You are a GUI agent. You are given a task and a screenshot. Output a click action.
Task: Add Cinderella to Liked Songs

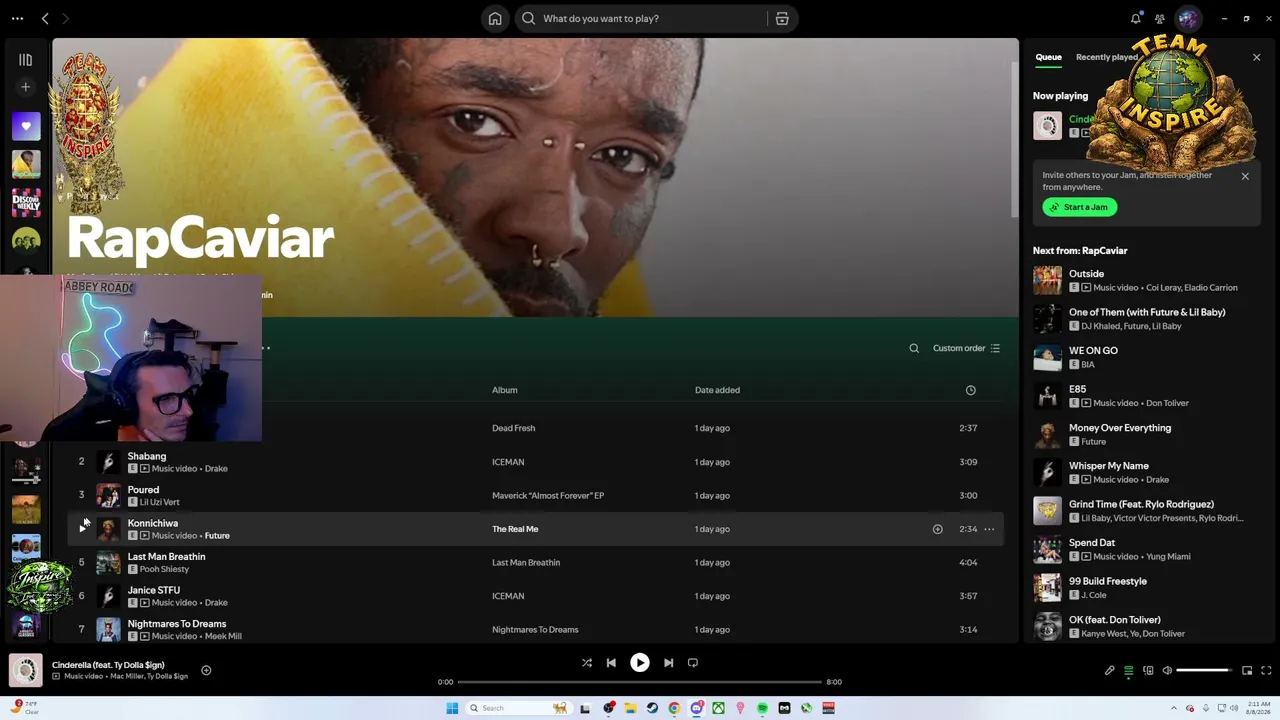(x=206, y=670)
